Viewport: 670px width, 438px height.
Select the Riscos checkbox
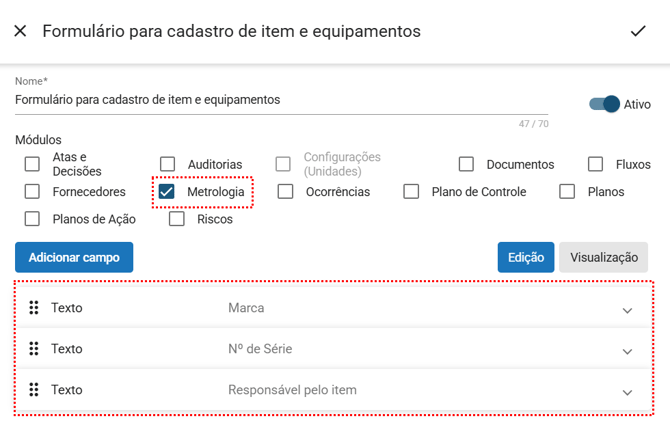[177, 219]
